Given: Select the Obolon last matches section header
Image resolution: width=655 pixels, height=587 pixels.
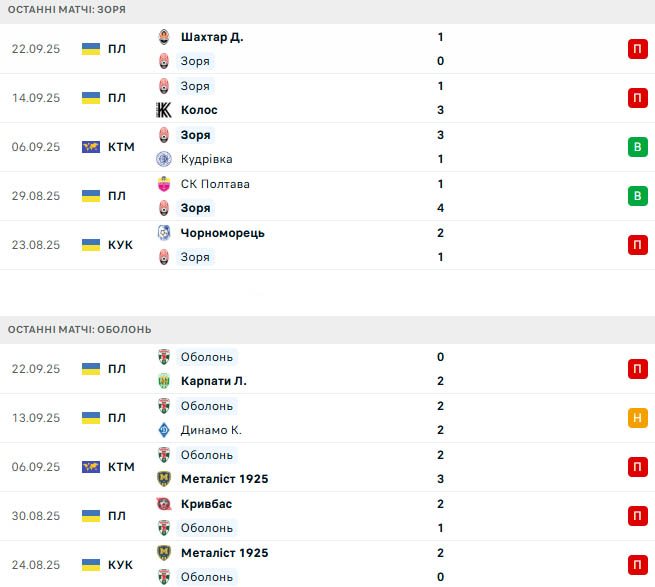Looking at the screenshot, I should click(80, 329).
